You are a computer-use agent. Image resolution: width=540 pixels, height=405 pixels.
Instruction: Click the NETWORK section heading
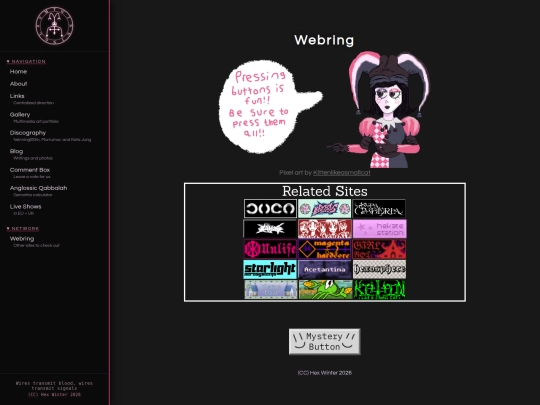23,229
